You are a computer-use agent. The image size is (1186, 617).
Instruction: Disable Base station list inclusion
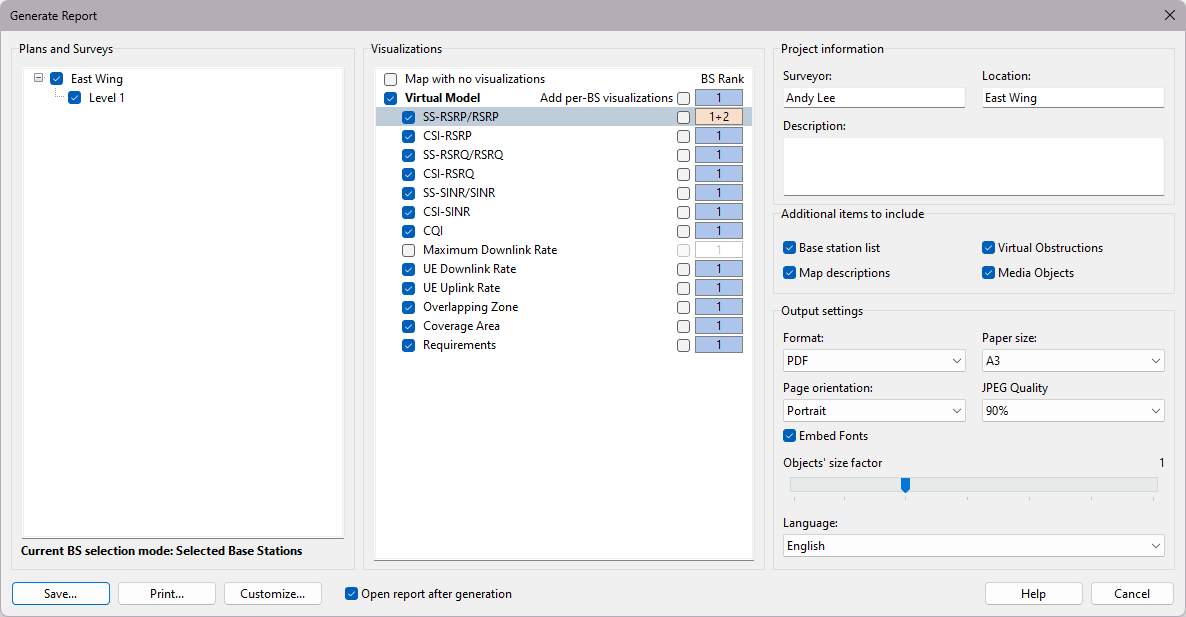(790, 248)
